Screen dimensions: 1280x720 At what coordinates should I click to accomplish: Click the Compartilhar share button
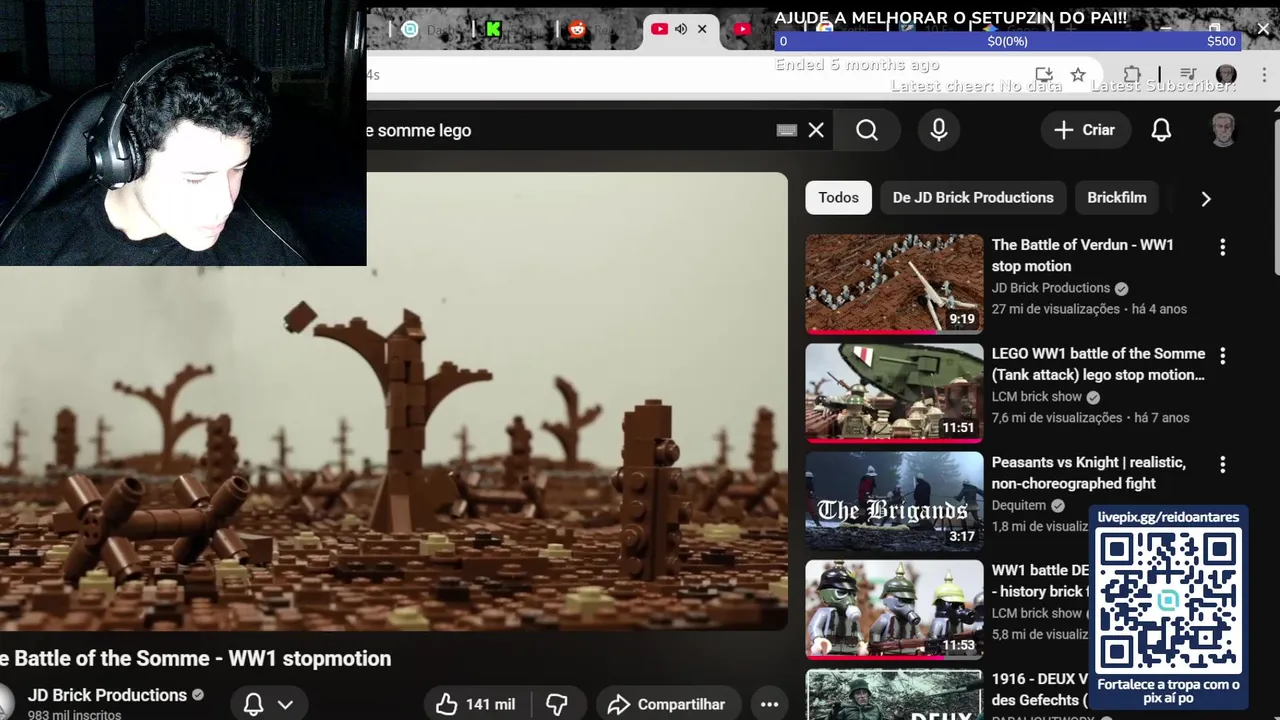pyautogui.click(x=666, y=705)
